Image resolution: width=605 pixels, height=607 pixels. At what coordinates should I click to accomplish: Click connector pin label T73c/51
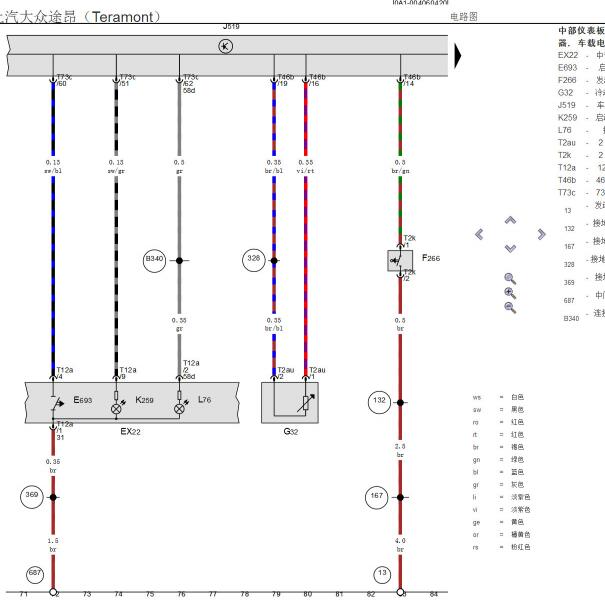127,80
